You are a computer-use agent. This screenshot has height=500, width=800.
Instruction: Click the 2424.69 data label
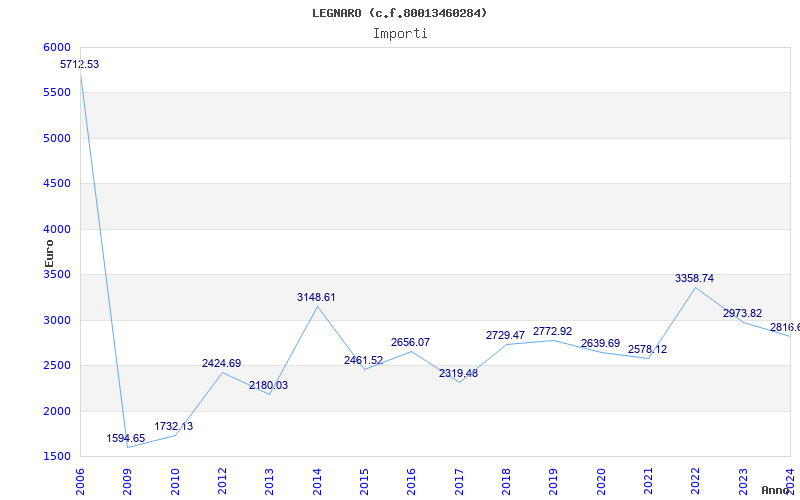coord(221,363)
